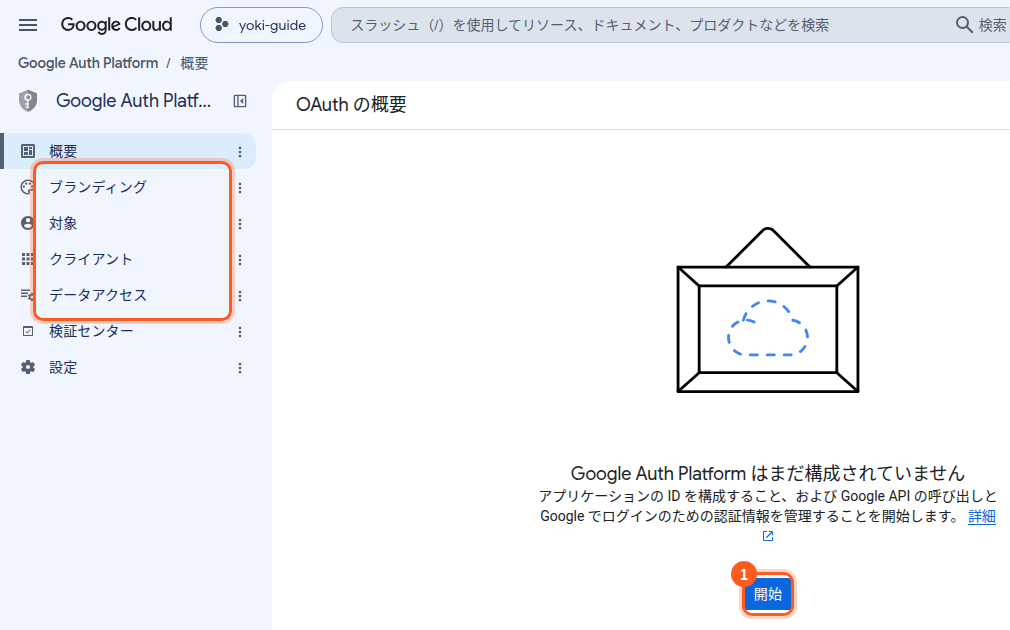Click the 概要 dashboard icon
Image resolution: width=1010 pixels, height=630 pixels.
(x=28, y=151)
